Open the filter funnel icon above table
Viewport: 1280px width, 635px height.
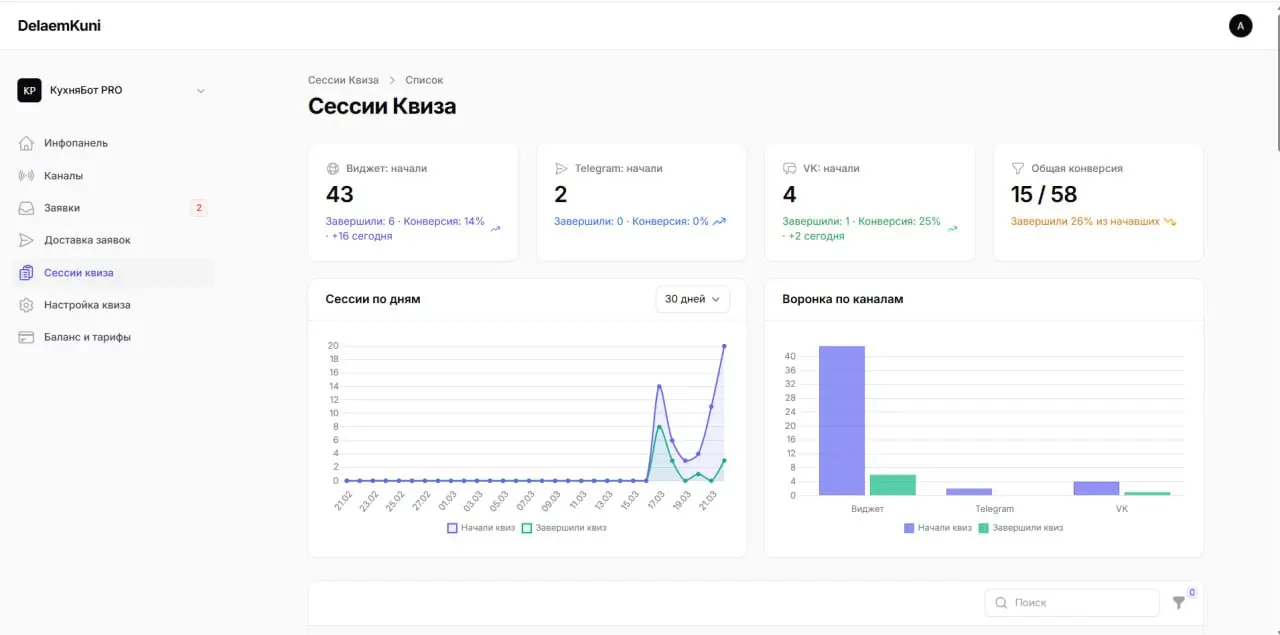1178,602
